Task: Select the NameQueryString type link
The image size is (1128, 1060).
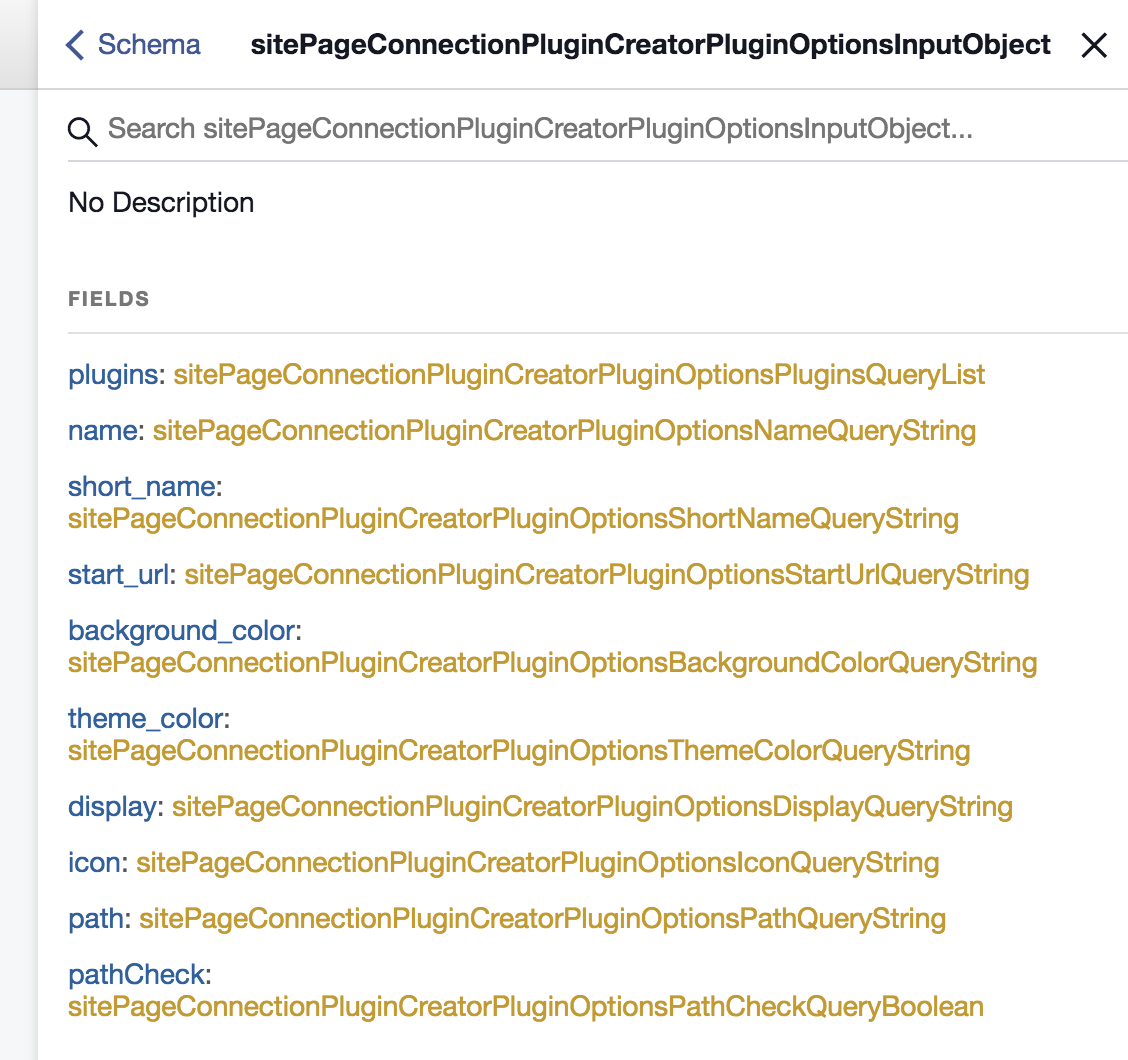Action: 563,430
